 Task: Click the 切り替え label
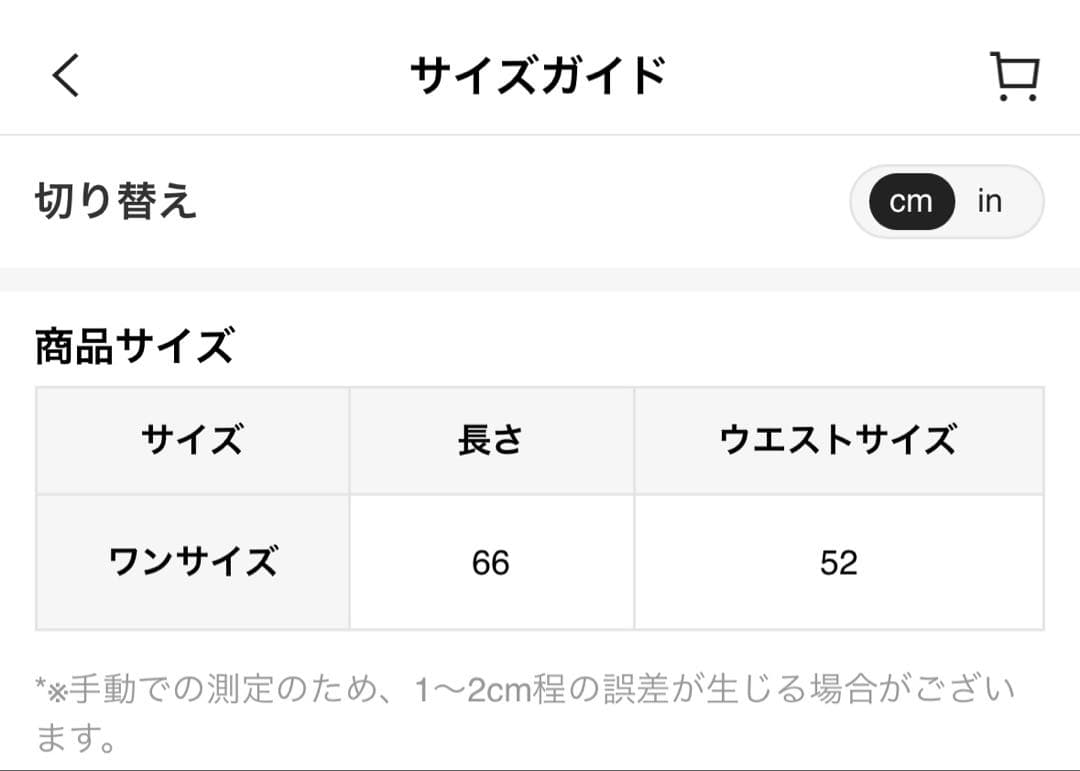[116, 202]
